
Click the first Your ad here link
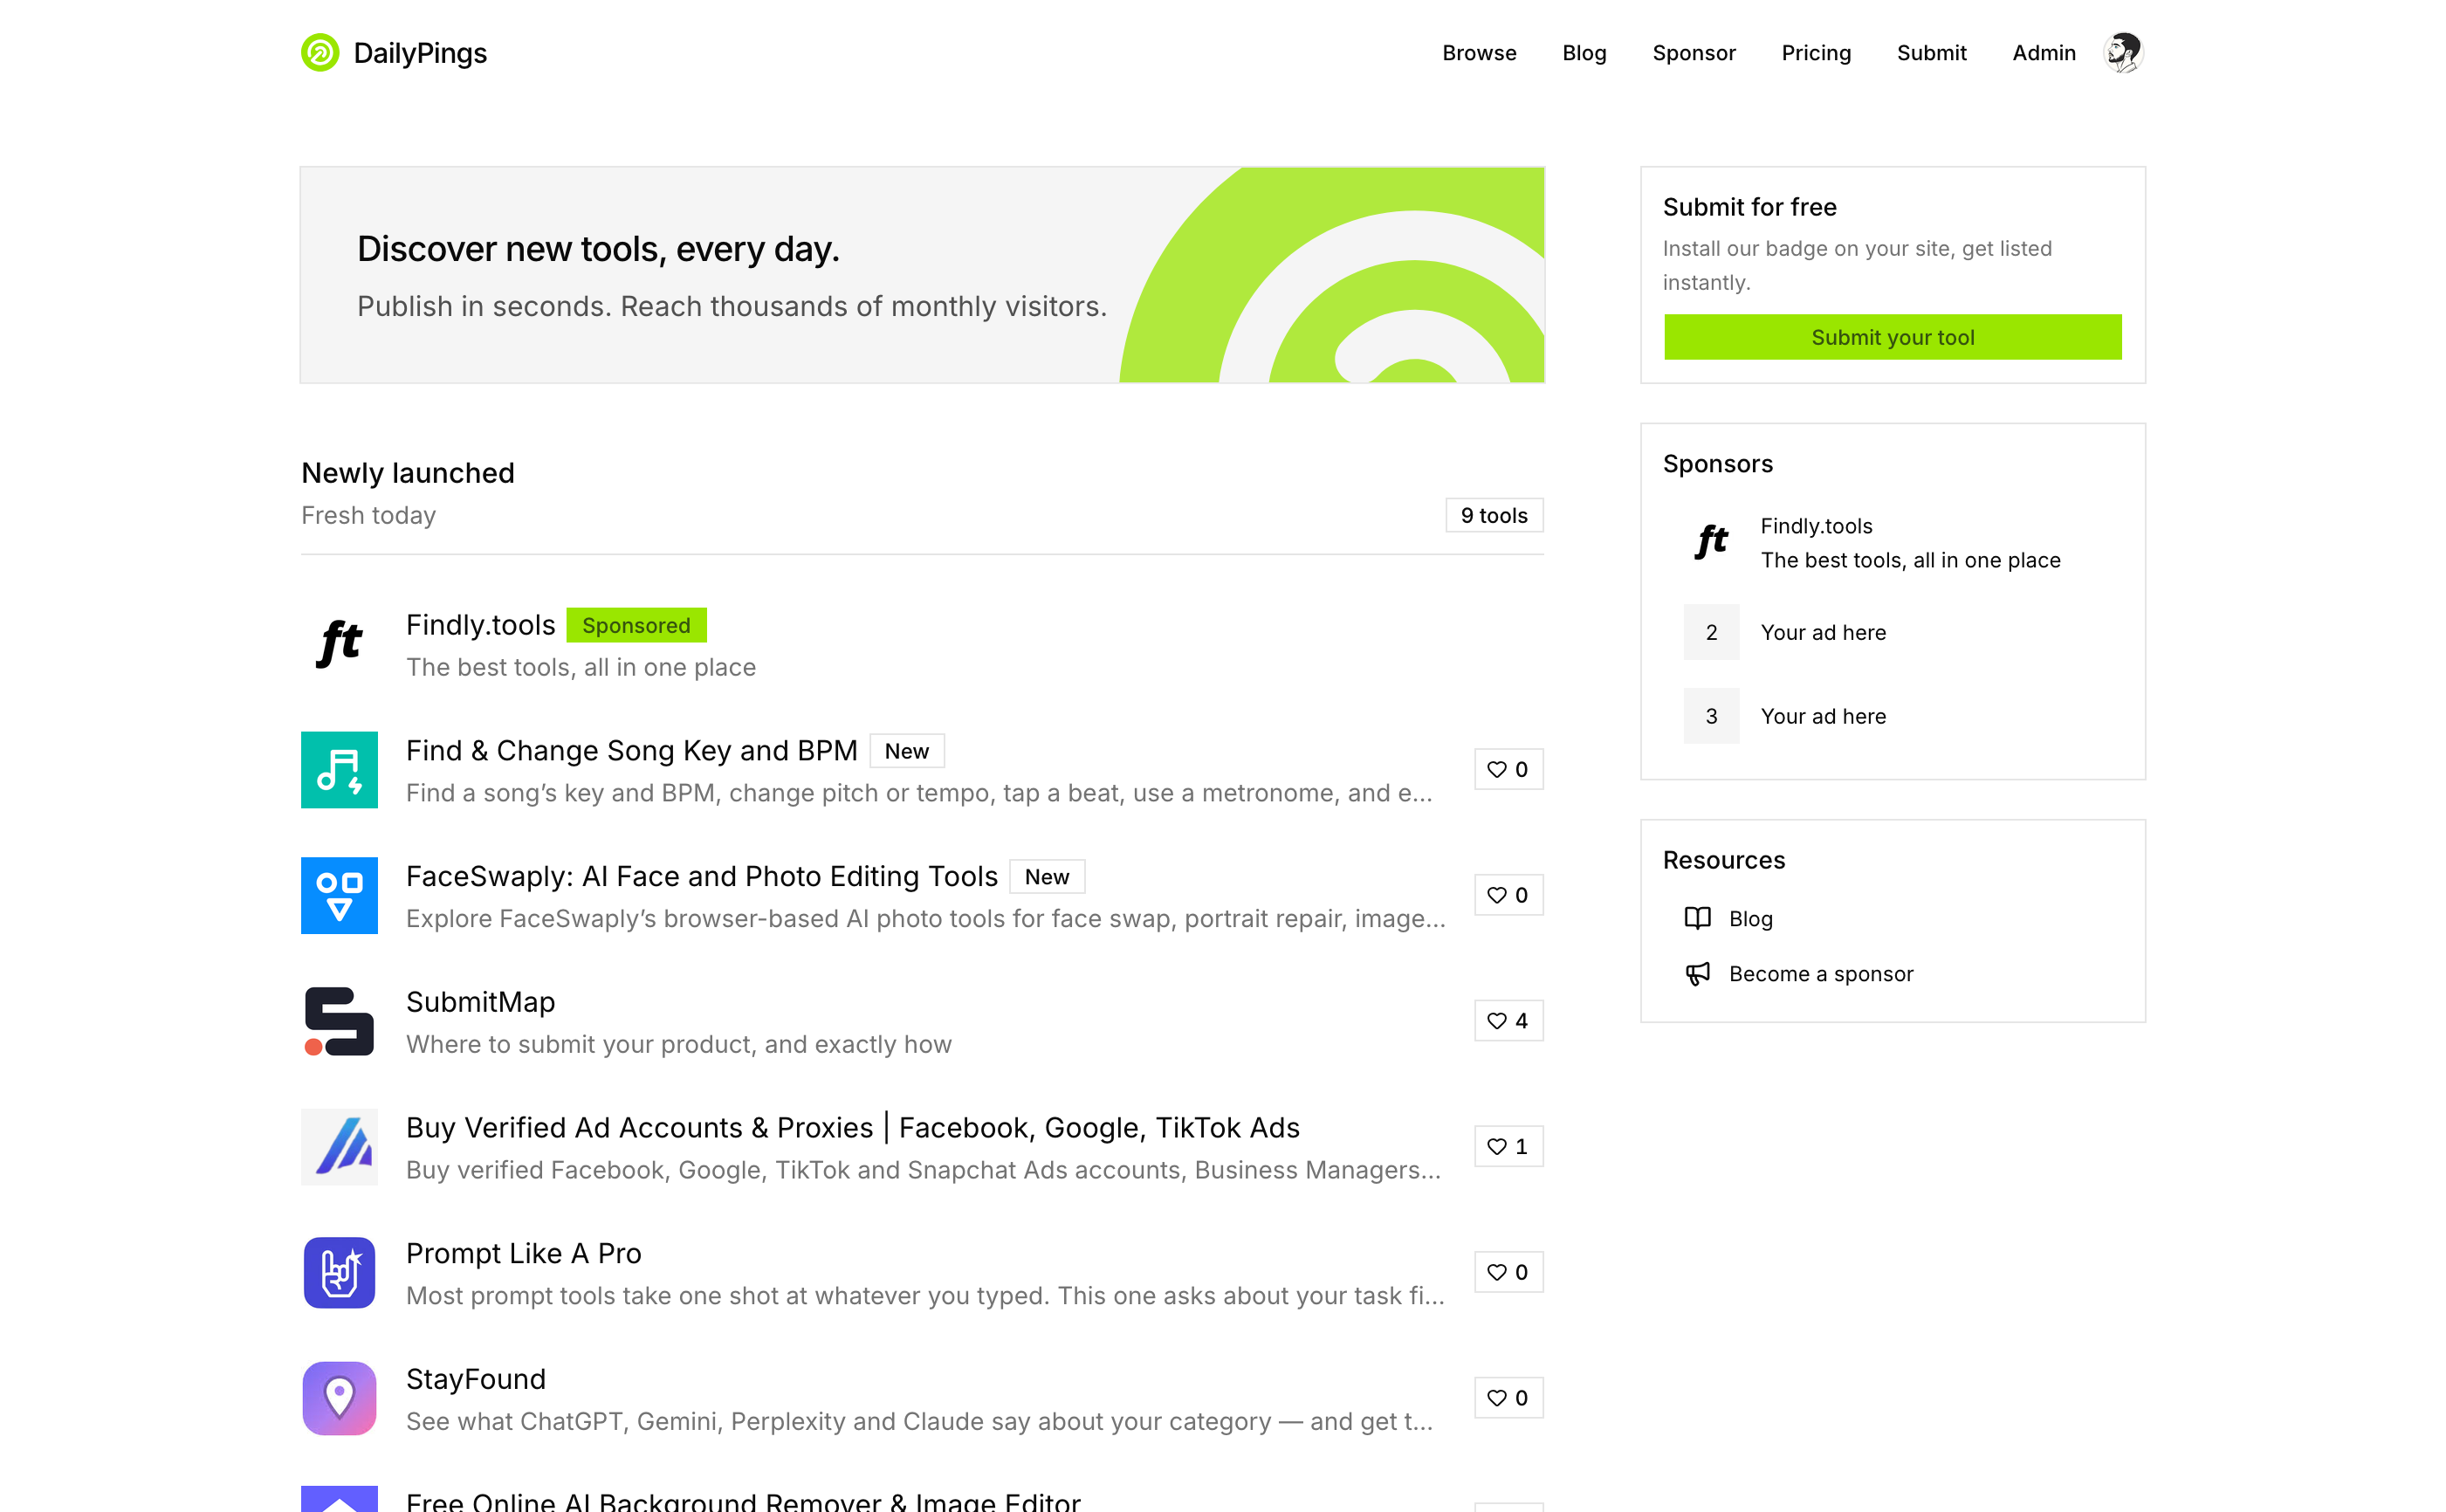point(1823,632)
